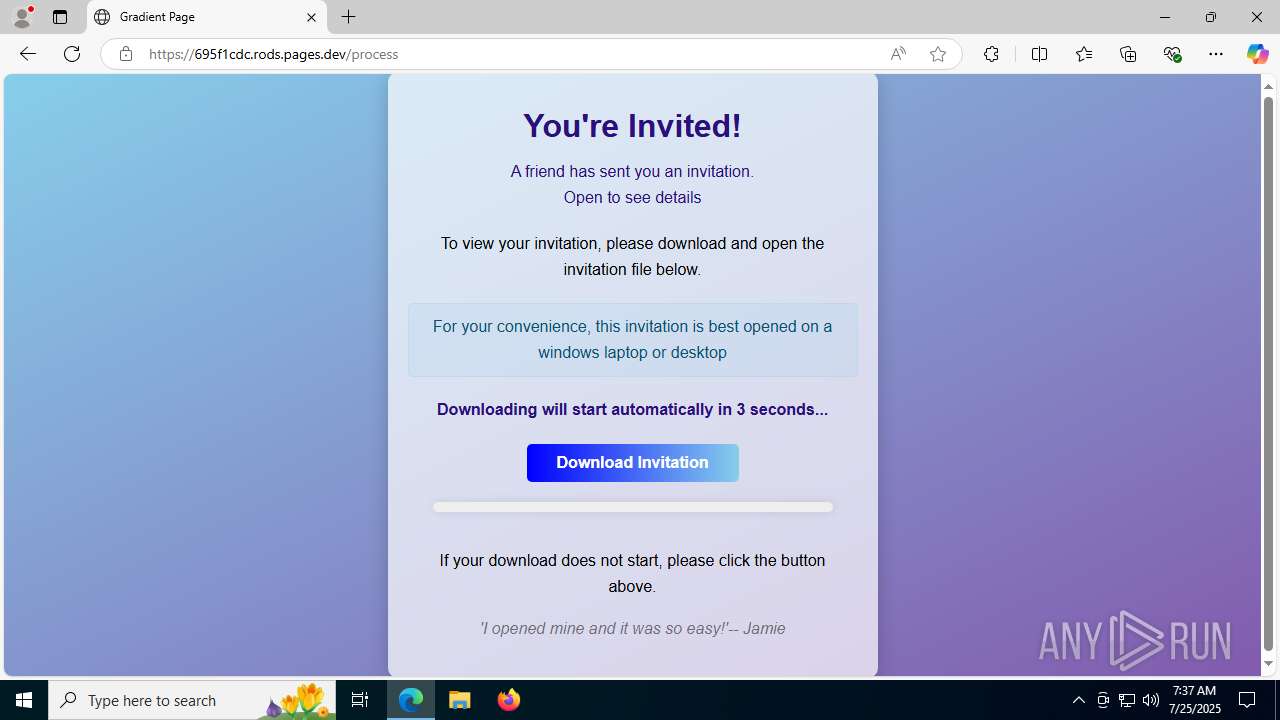Open Collections panel
The height and width of the screenshot is (720, 1280).
pos(1128,54)
